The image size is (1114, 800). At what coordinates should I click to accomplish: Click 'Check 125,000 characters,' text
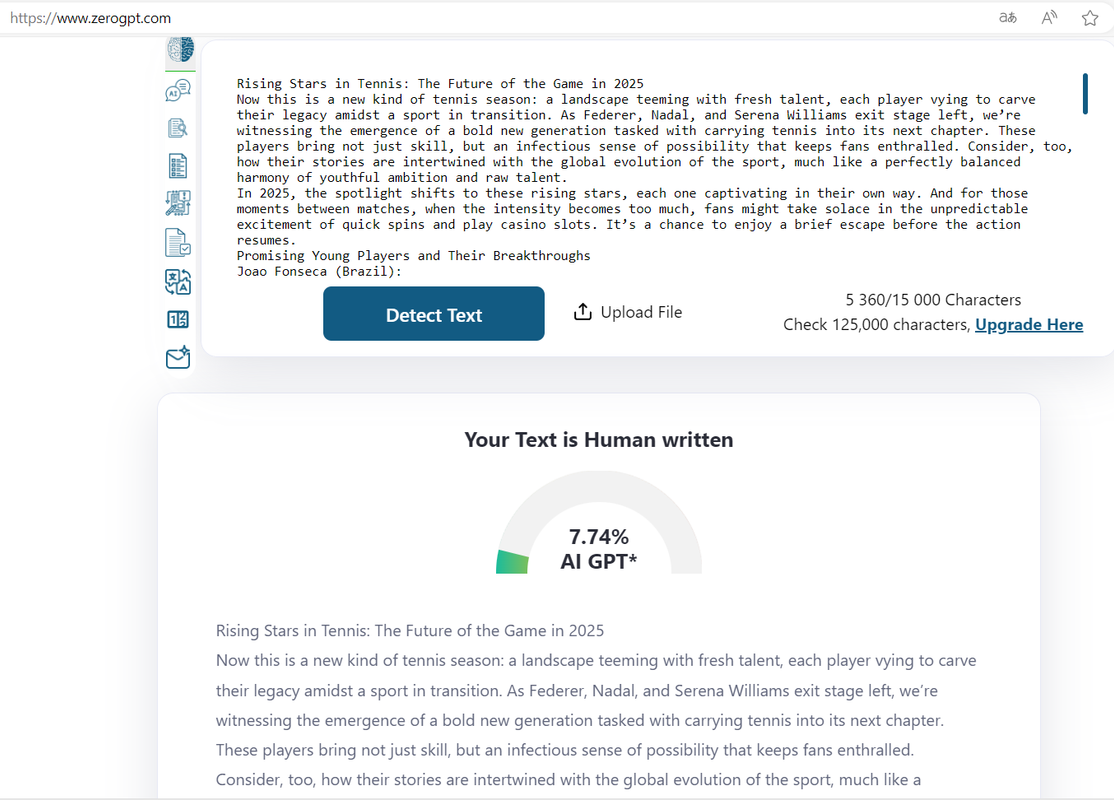(877, 325)
